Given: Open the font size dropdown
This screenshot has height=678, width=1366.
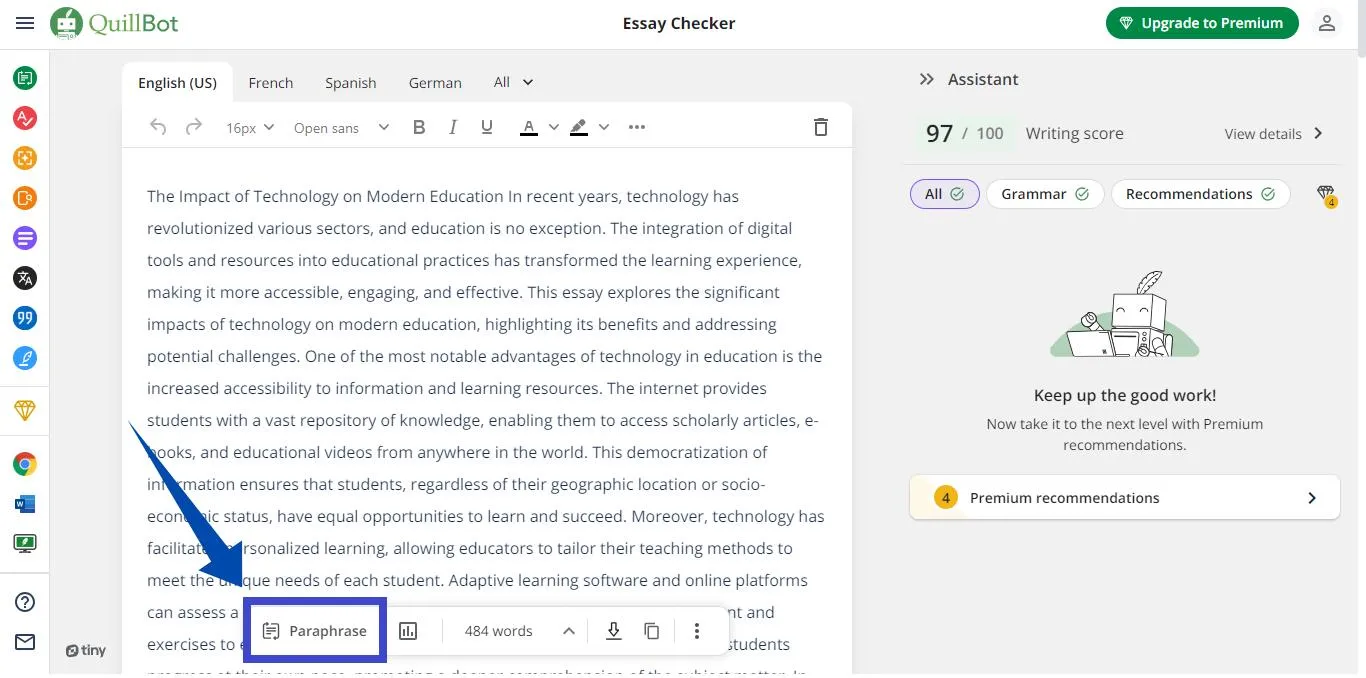Looking at the screenshot, I should [x=248, y=127].
